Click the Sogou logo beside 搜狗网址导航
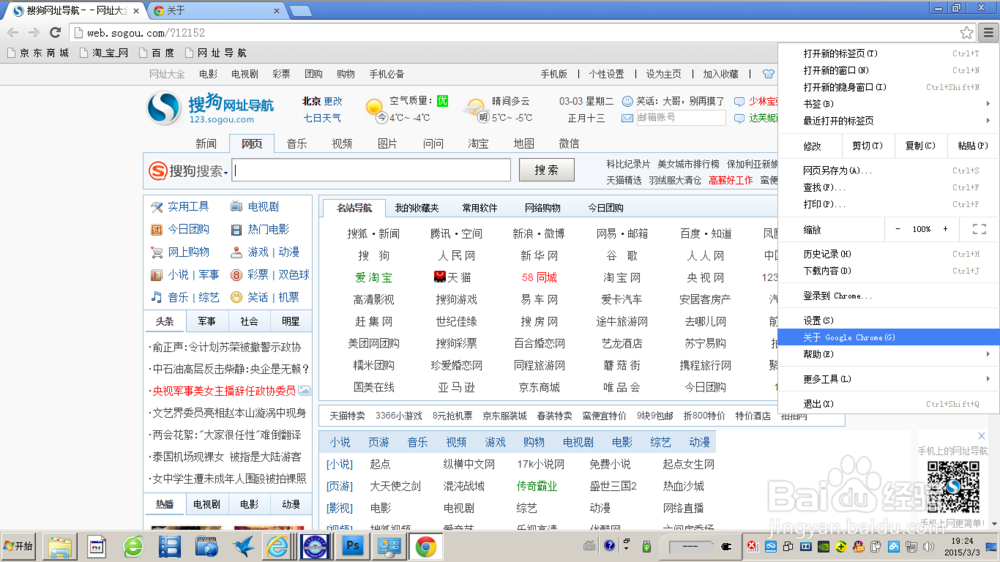The height and width of the screenshot is (562, 1000). pyautogui.click(x=165, y=108)
